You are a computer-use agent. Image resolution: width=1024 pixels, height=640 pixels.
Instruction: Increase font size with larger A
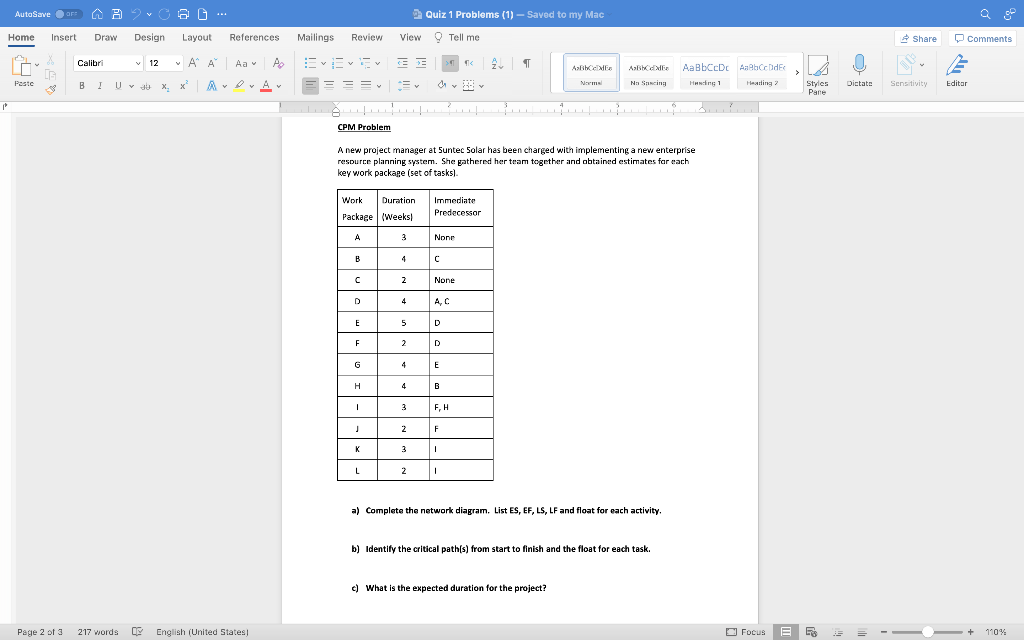tap(194, 63)
